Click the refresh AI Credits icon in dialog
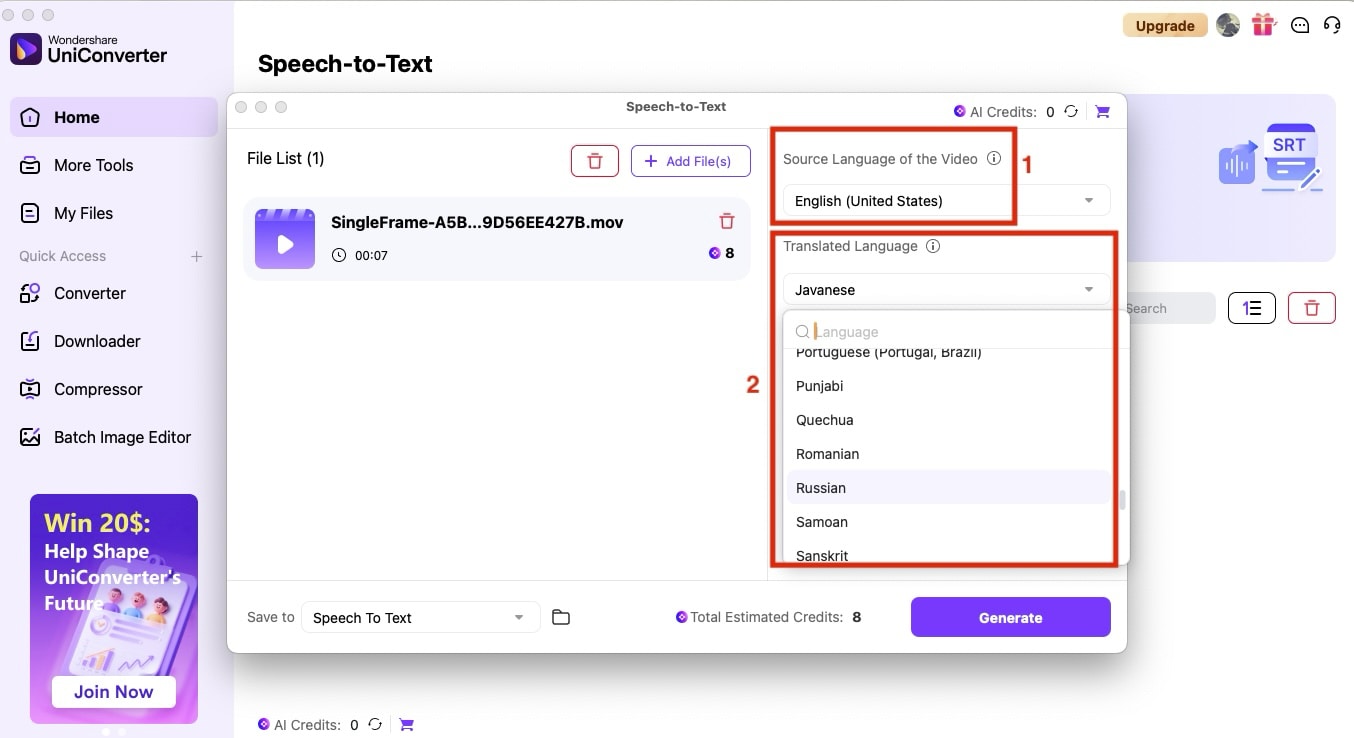Viewport: 1354px width, 738px height. pos(1071,112)
